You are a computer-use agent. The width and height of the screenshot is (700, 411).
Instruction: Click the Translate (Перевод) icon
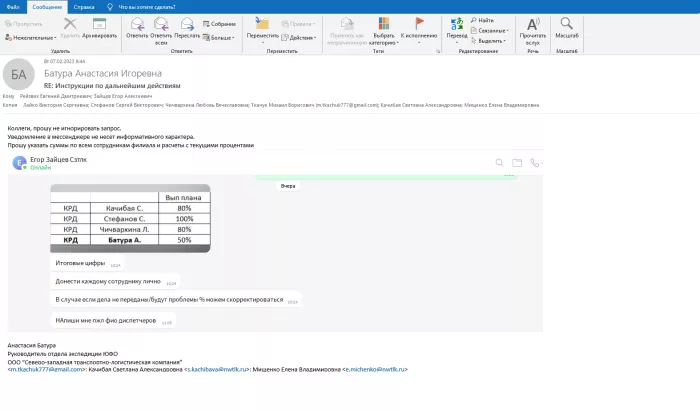point(456,25)
